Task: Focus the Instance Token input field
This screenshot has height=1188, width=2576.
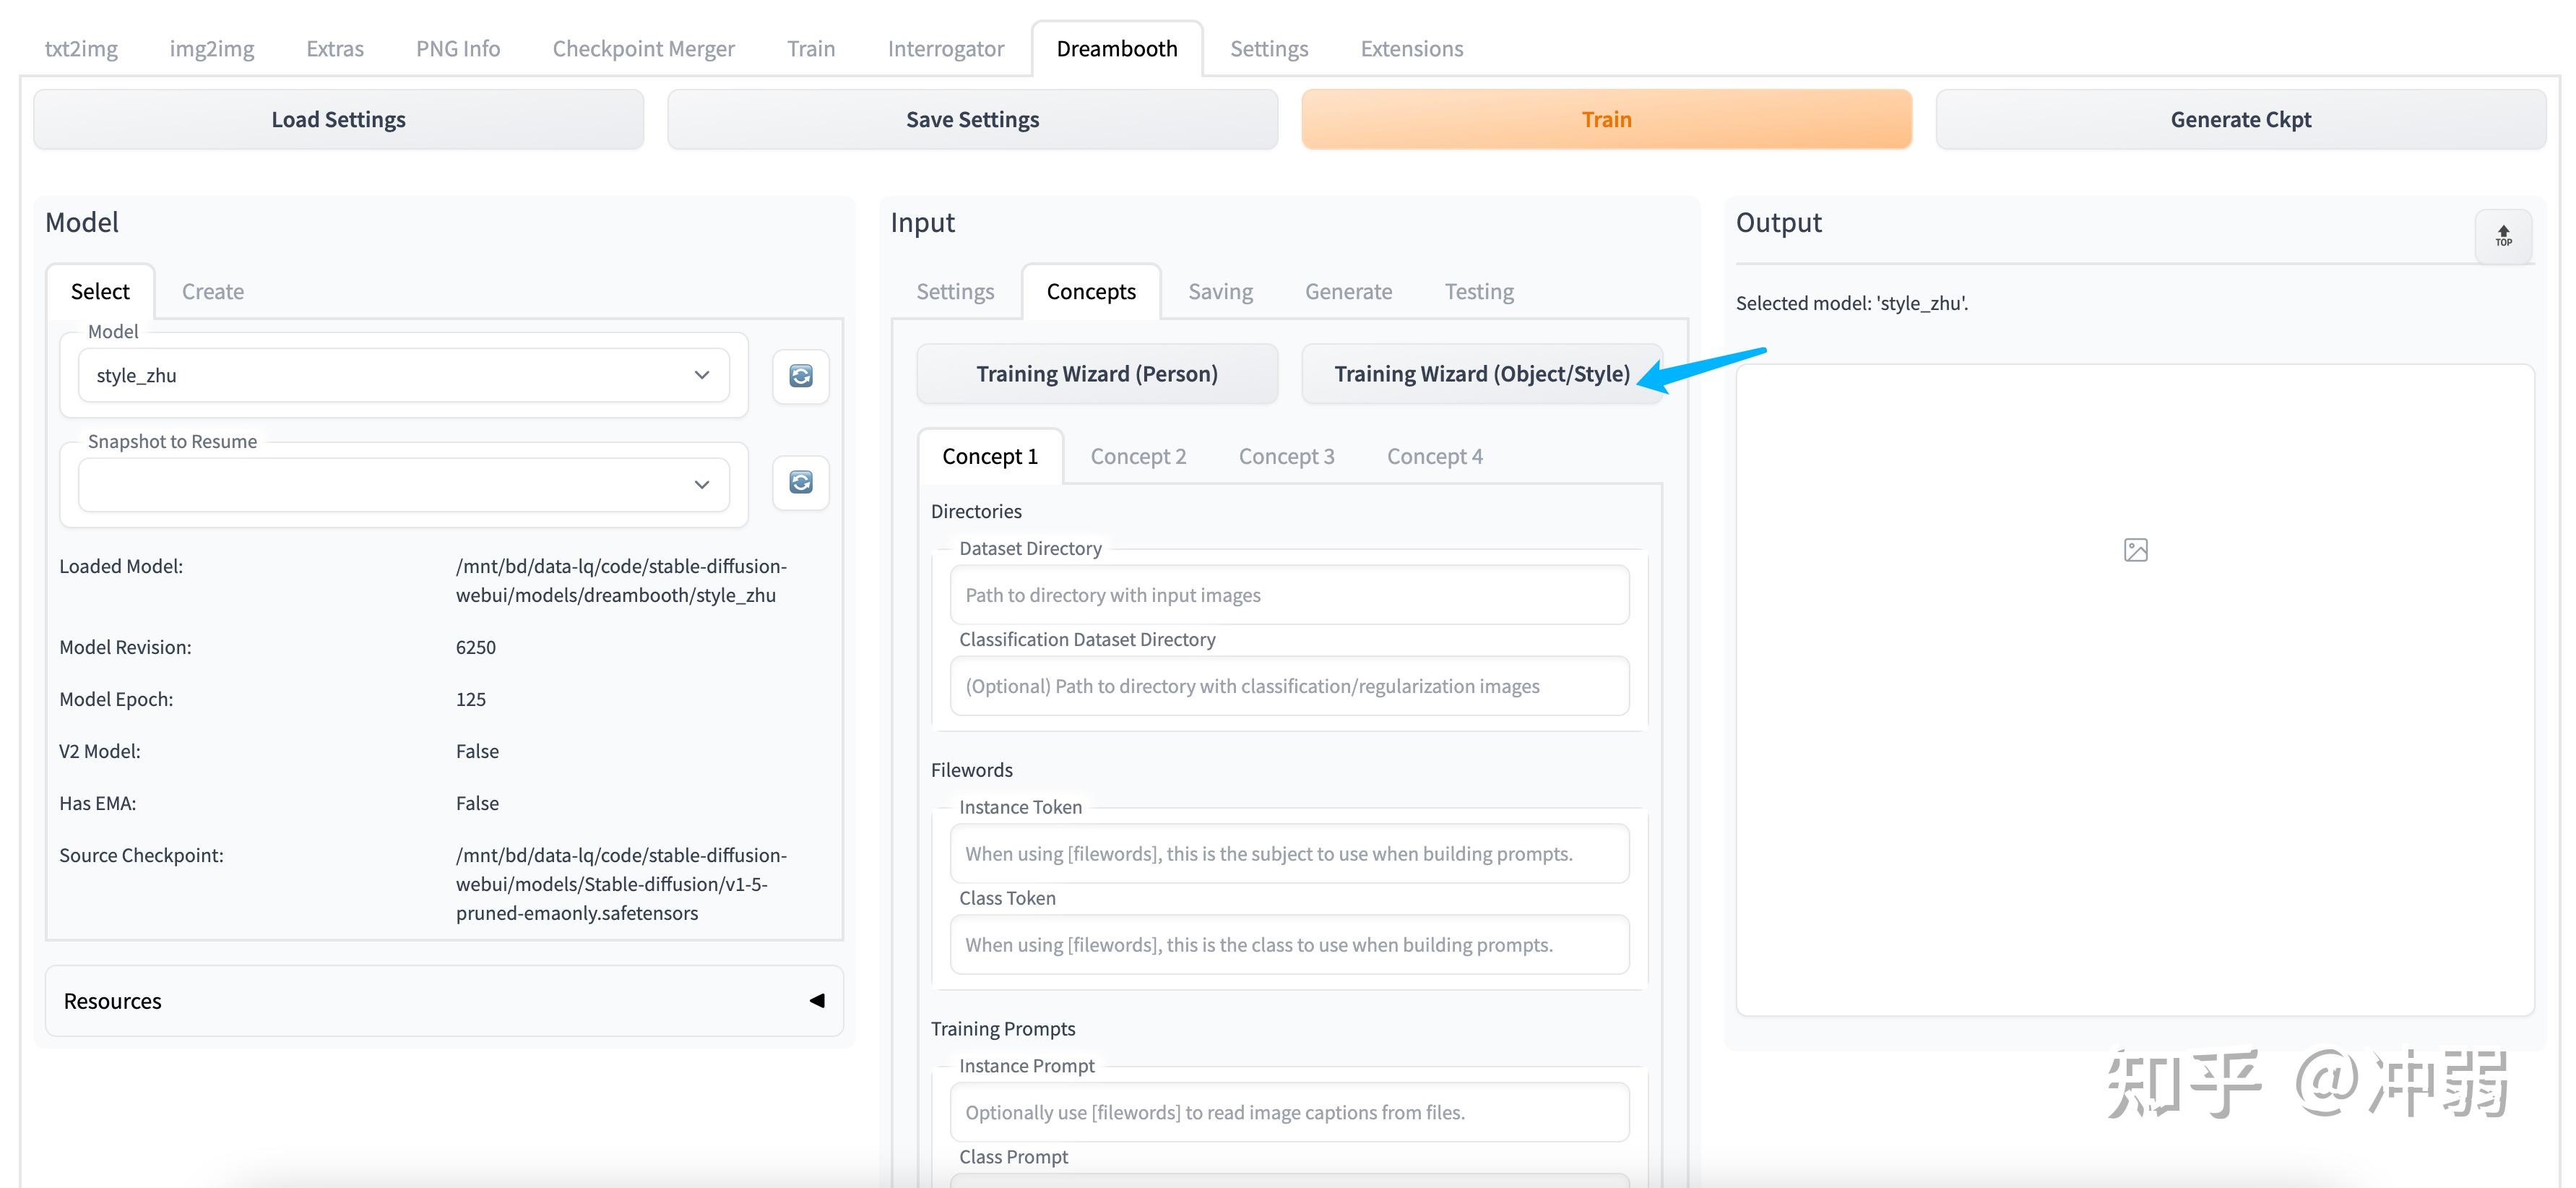Action: tap(1288, 854)
